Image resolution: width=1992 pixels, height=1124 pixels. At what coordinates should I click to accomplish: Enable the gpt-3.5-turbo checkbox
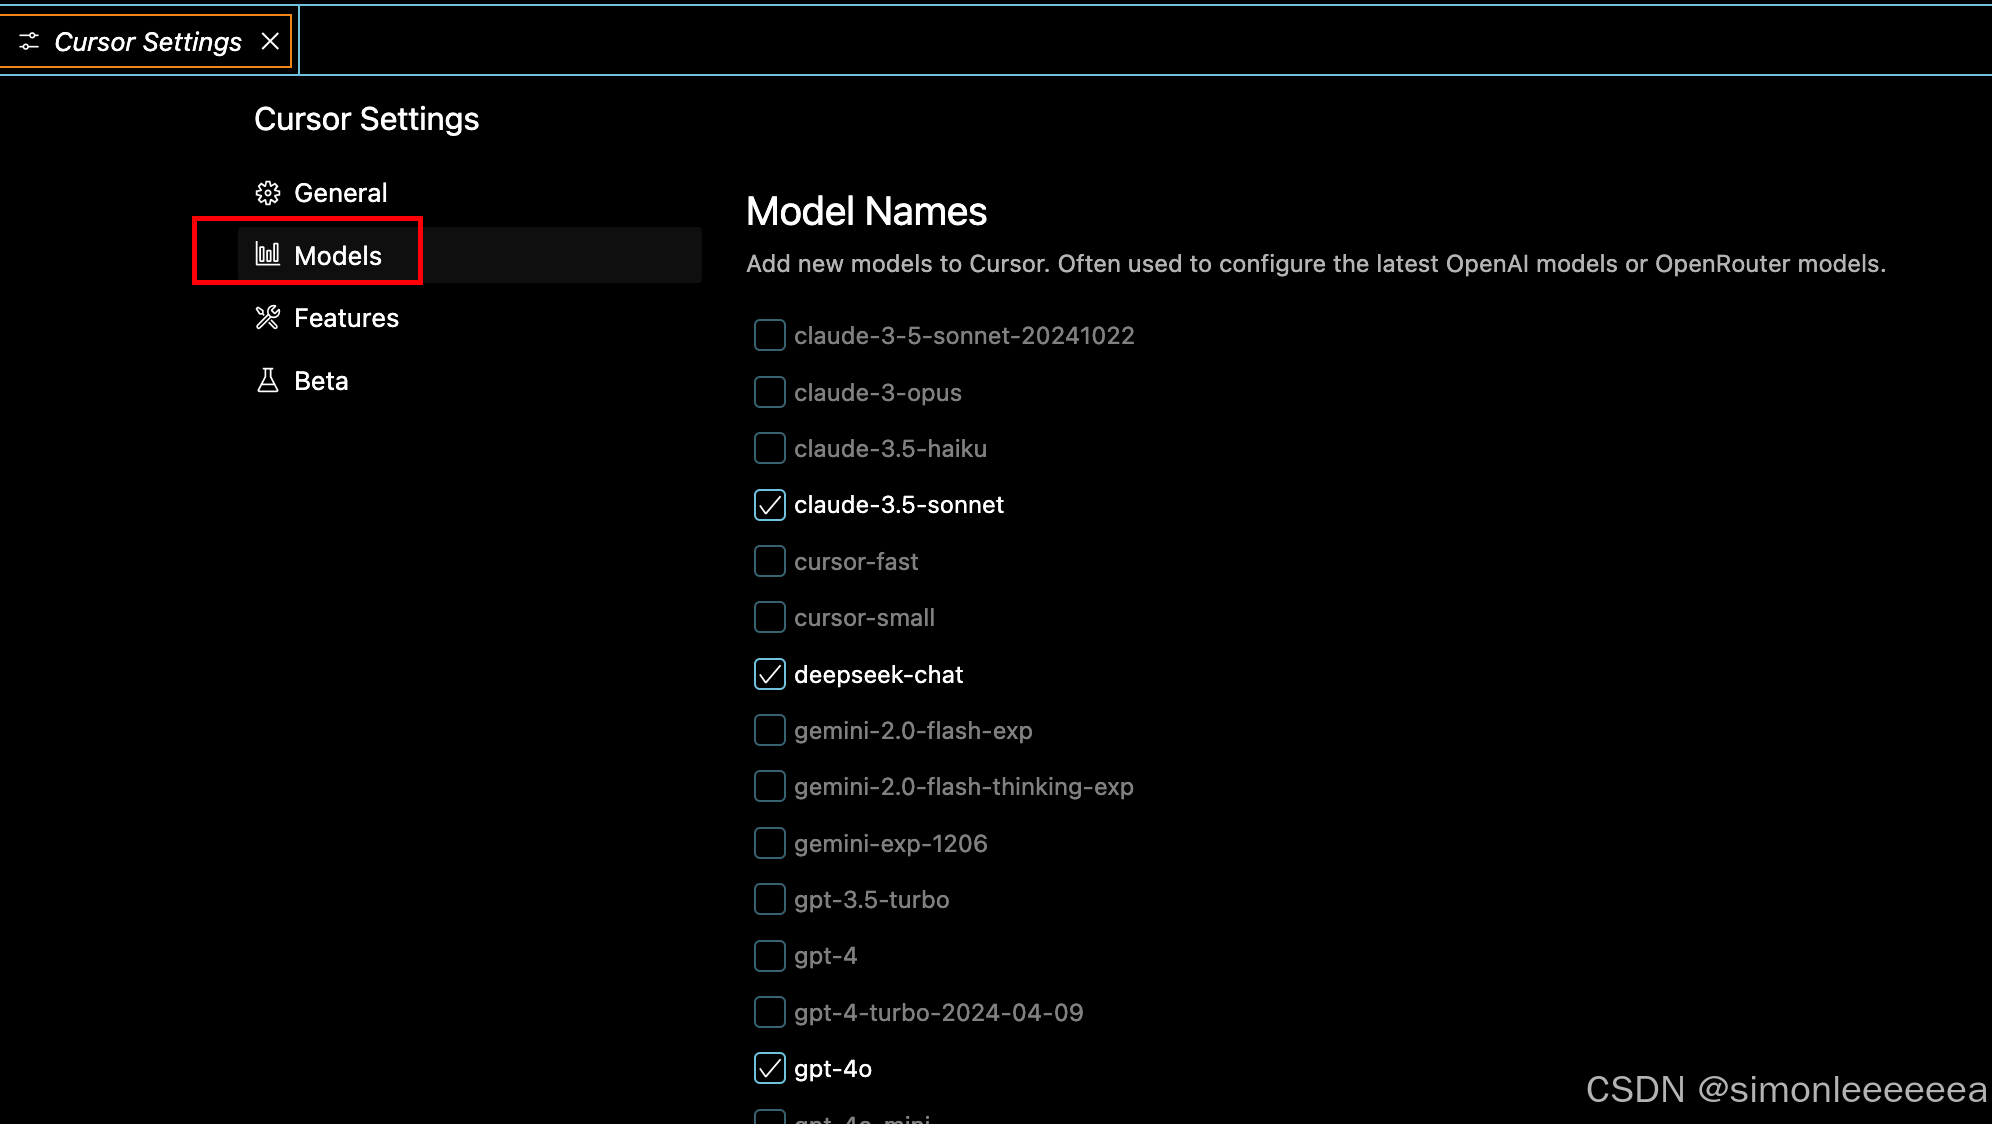click(x=769, y=900)
